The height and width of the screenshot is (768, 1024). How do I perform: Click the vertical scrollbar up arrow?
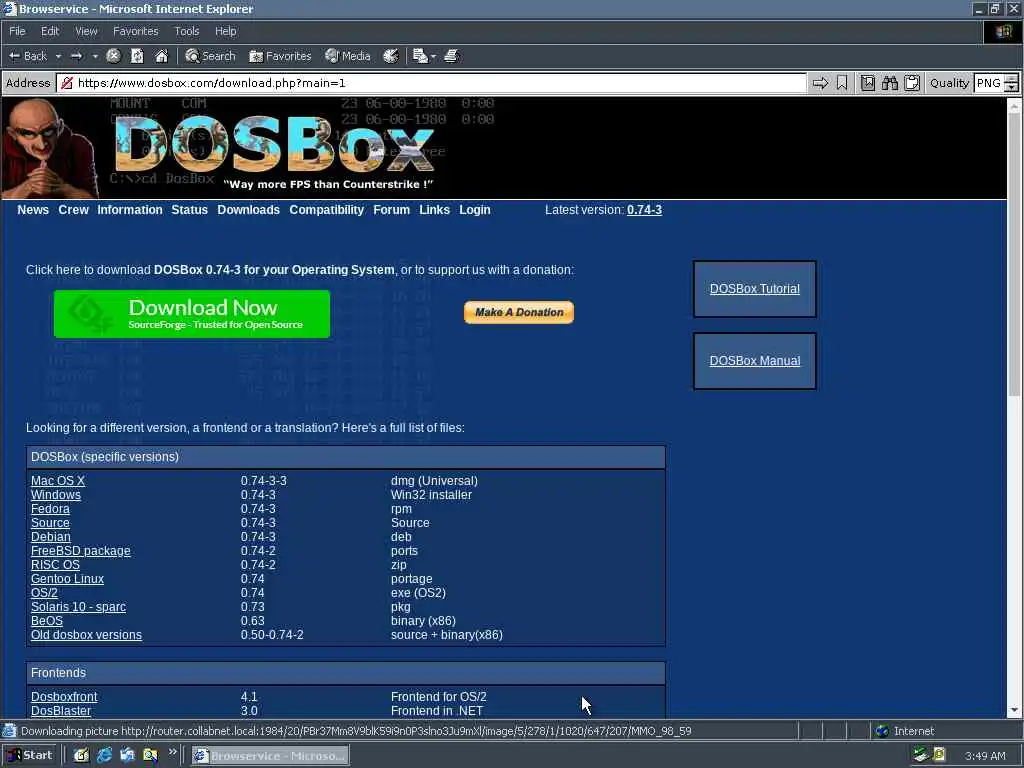point(1014,104)
